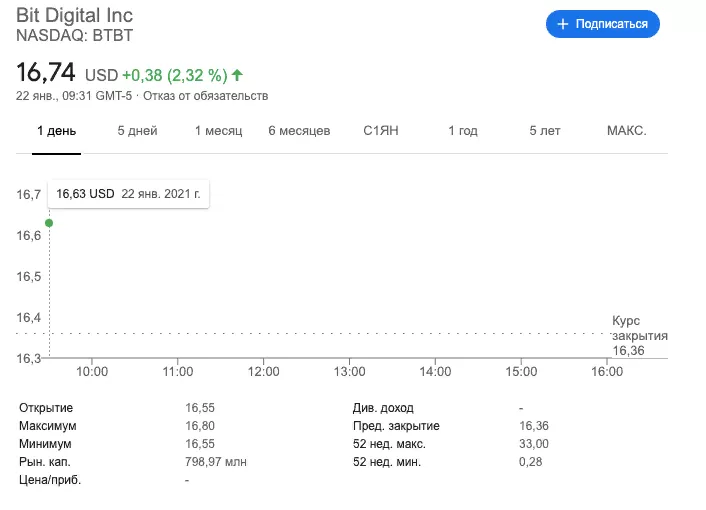
Task: Click the green up arrow beside price change
Action: pyautogui.click(x=238, y=75)
